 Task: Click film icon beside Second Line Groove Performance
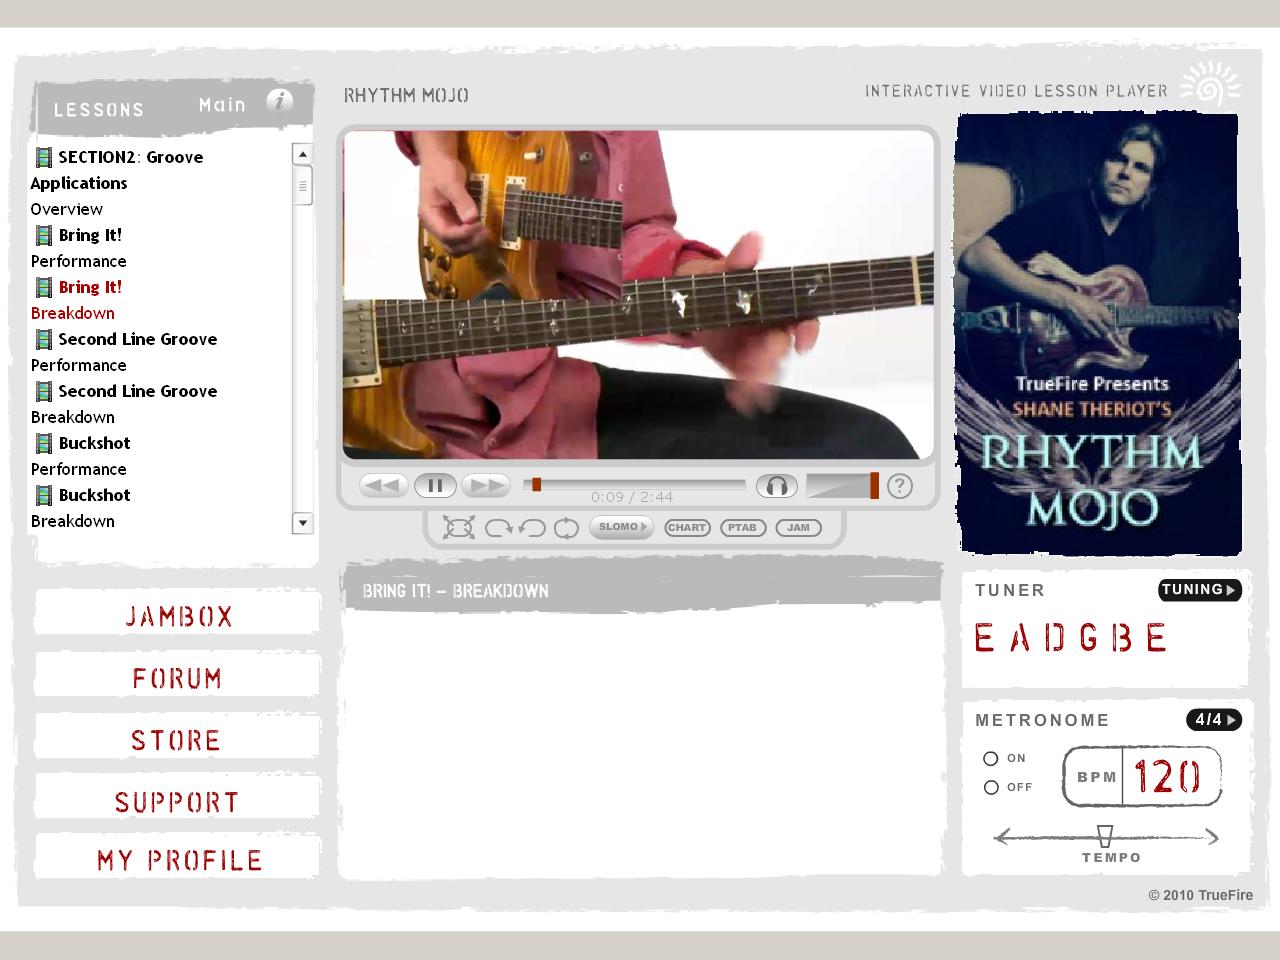point(44,339)
